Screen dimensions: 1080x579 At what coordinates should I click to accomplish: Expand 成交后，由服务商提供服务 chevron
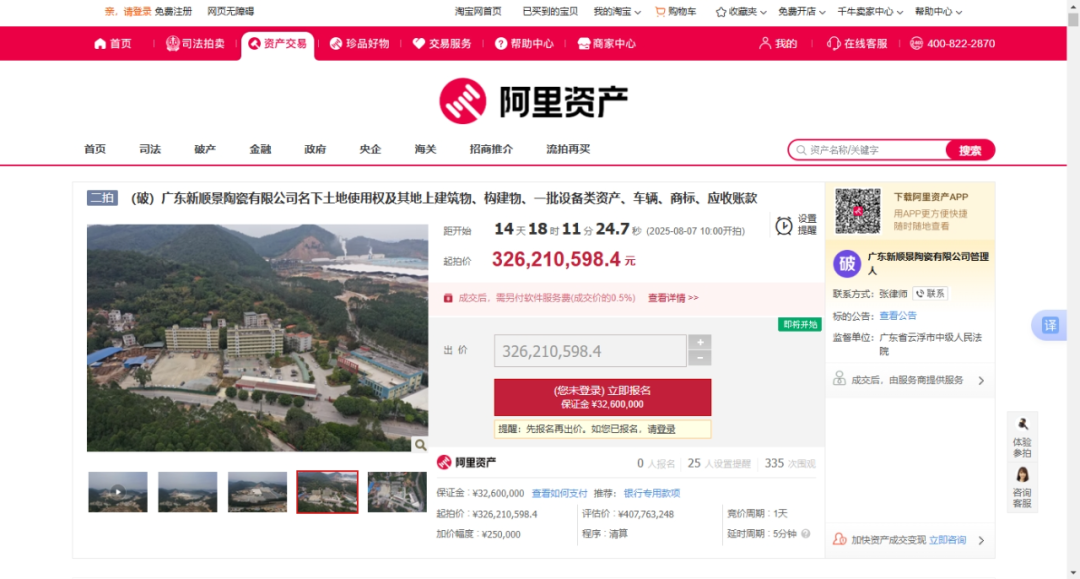pyautogui.click(x=982, y=381)
